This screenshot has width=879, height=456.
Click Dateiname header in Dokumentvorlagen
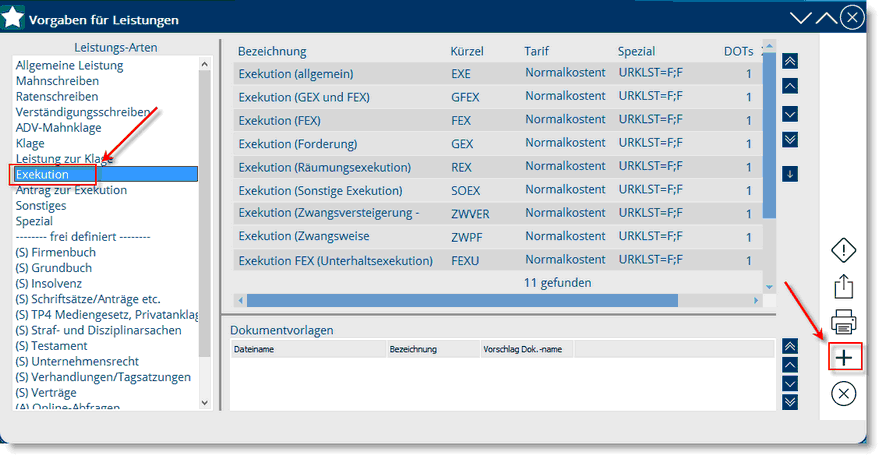[x=308, y=349]
